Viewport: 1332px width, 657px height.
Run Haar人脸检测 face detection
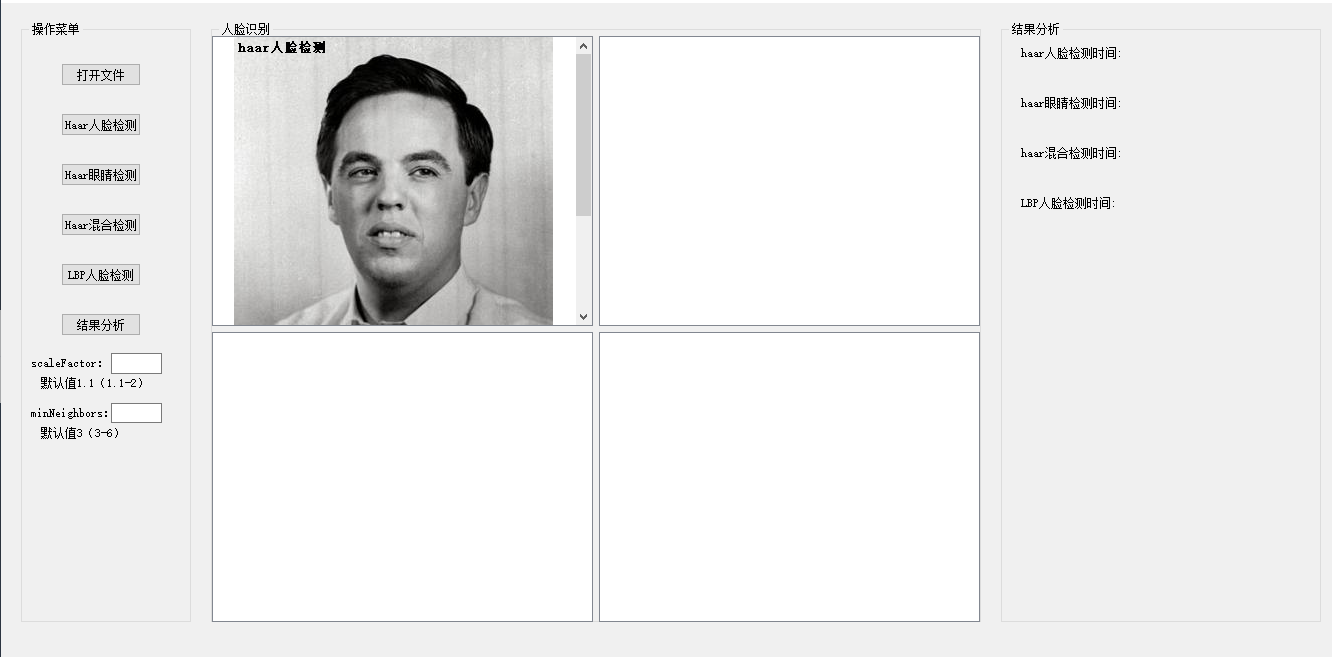100,125
